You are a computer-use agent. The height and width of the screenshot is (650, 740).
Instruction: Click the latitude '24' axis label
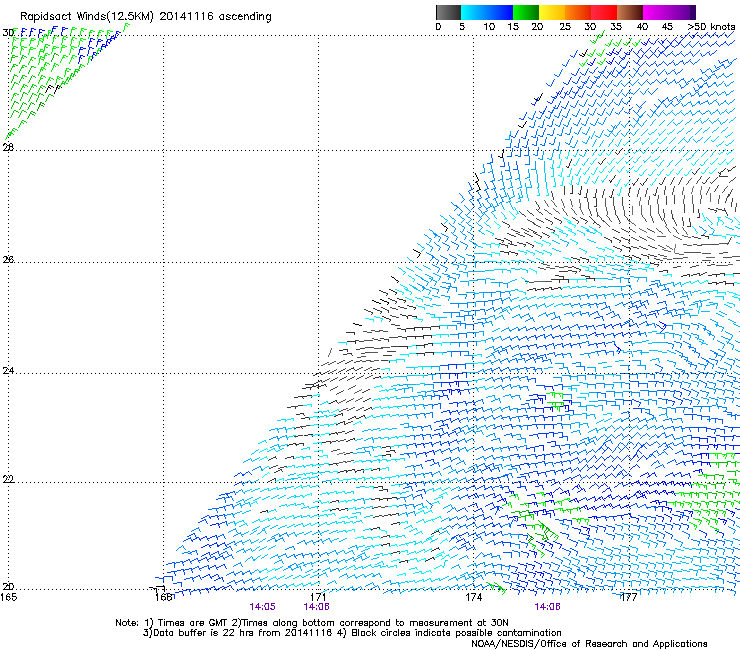8,371
